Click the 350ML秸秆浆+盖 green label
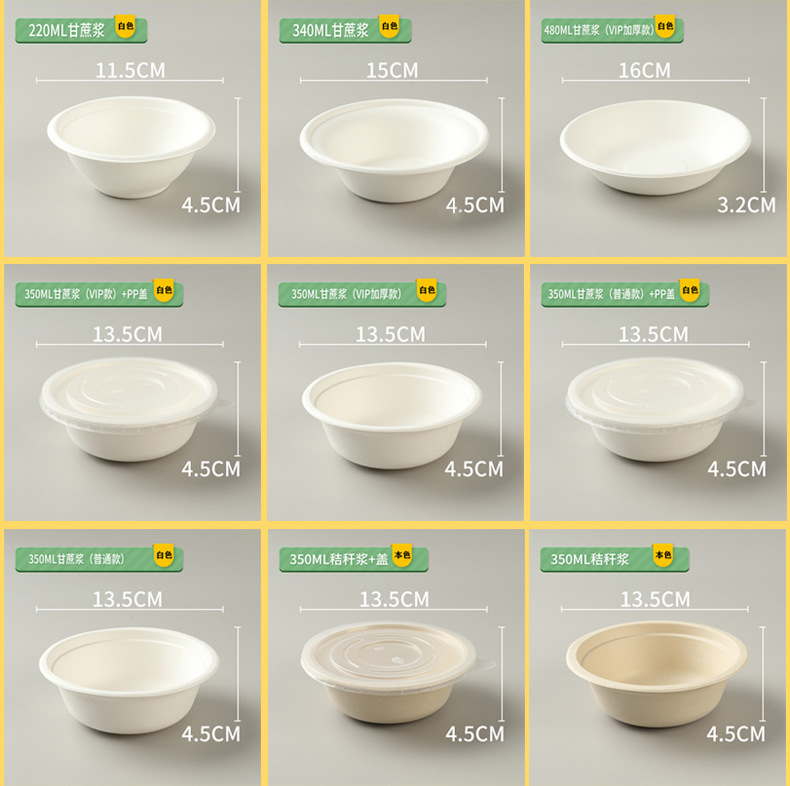The image size is (790, 786). (354, 559)
